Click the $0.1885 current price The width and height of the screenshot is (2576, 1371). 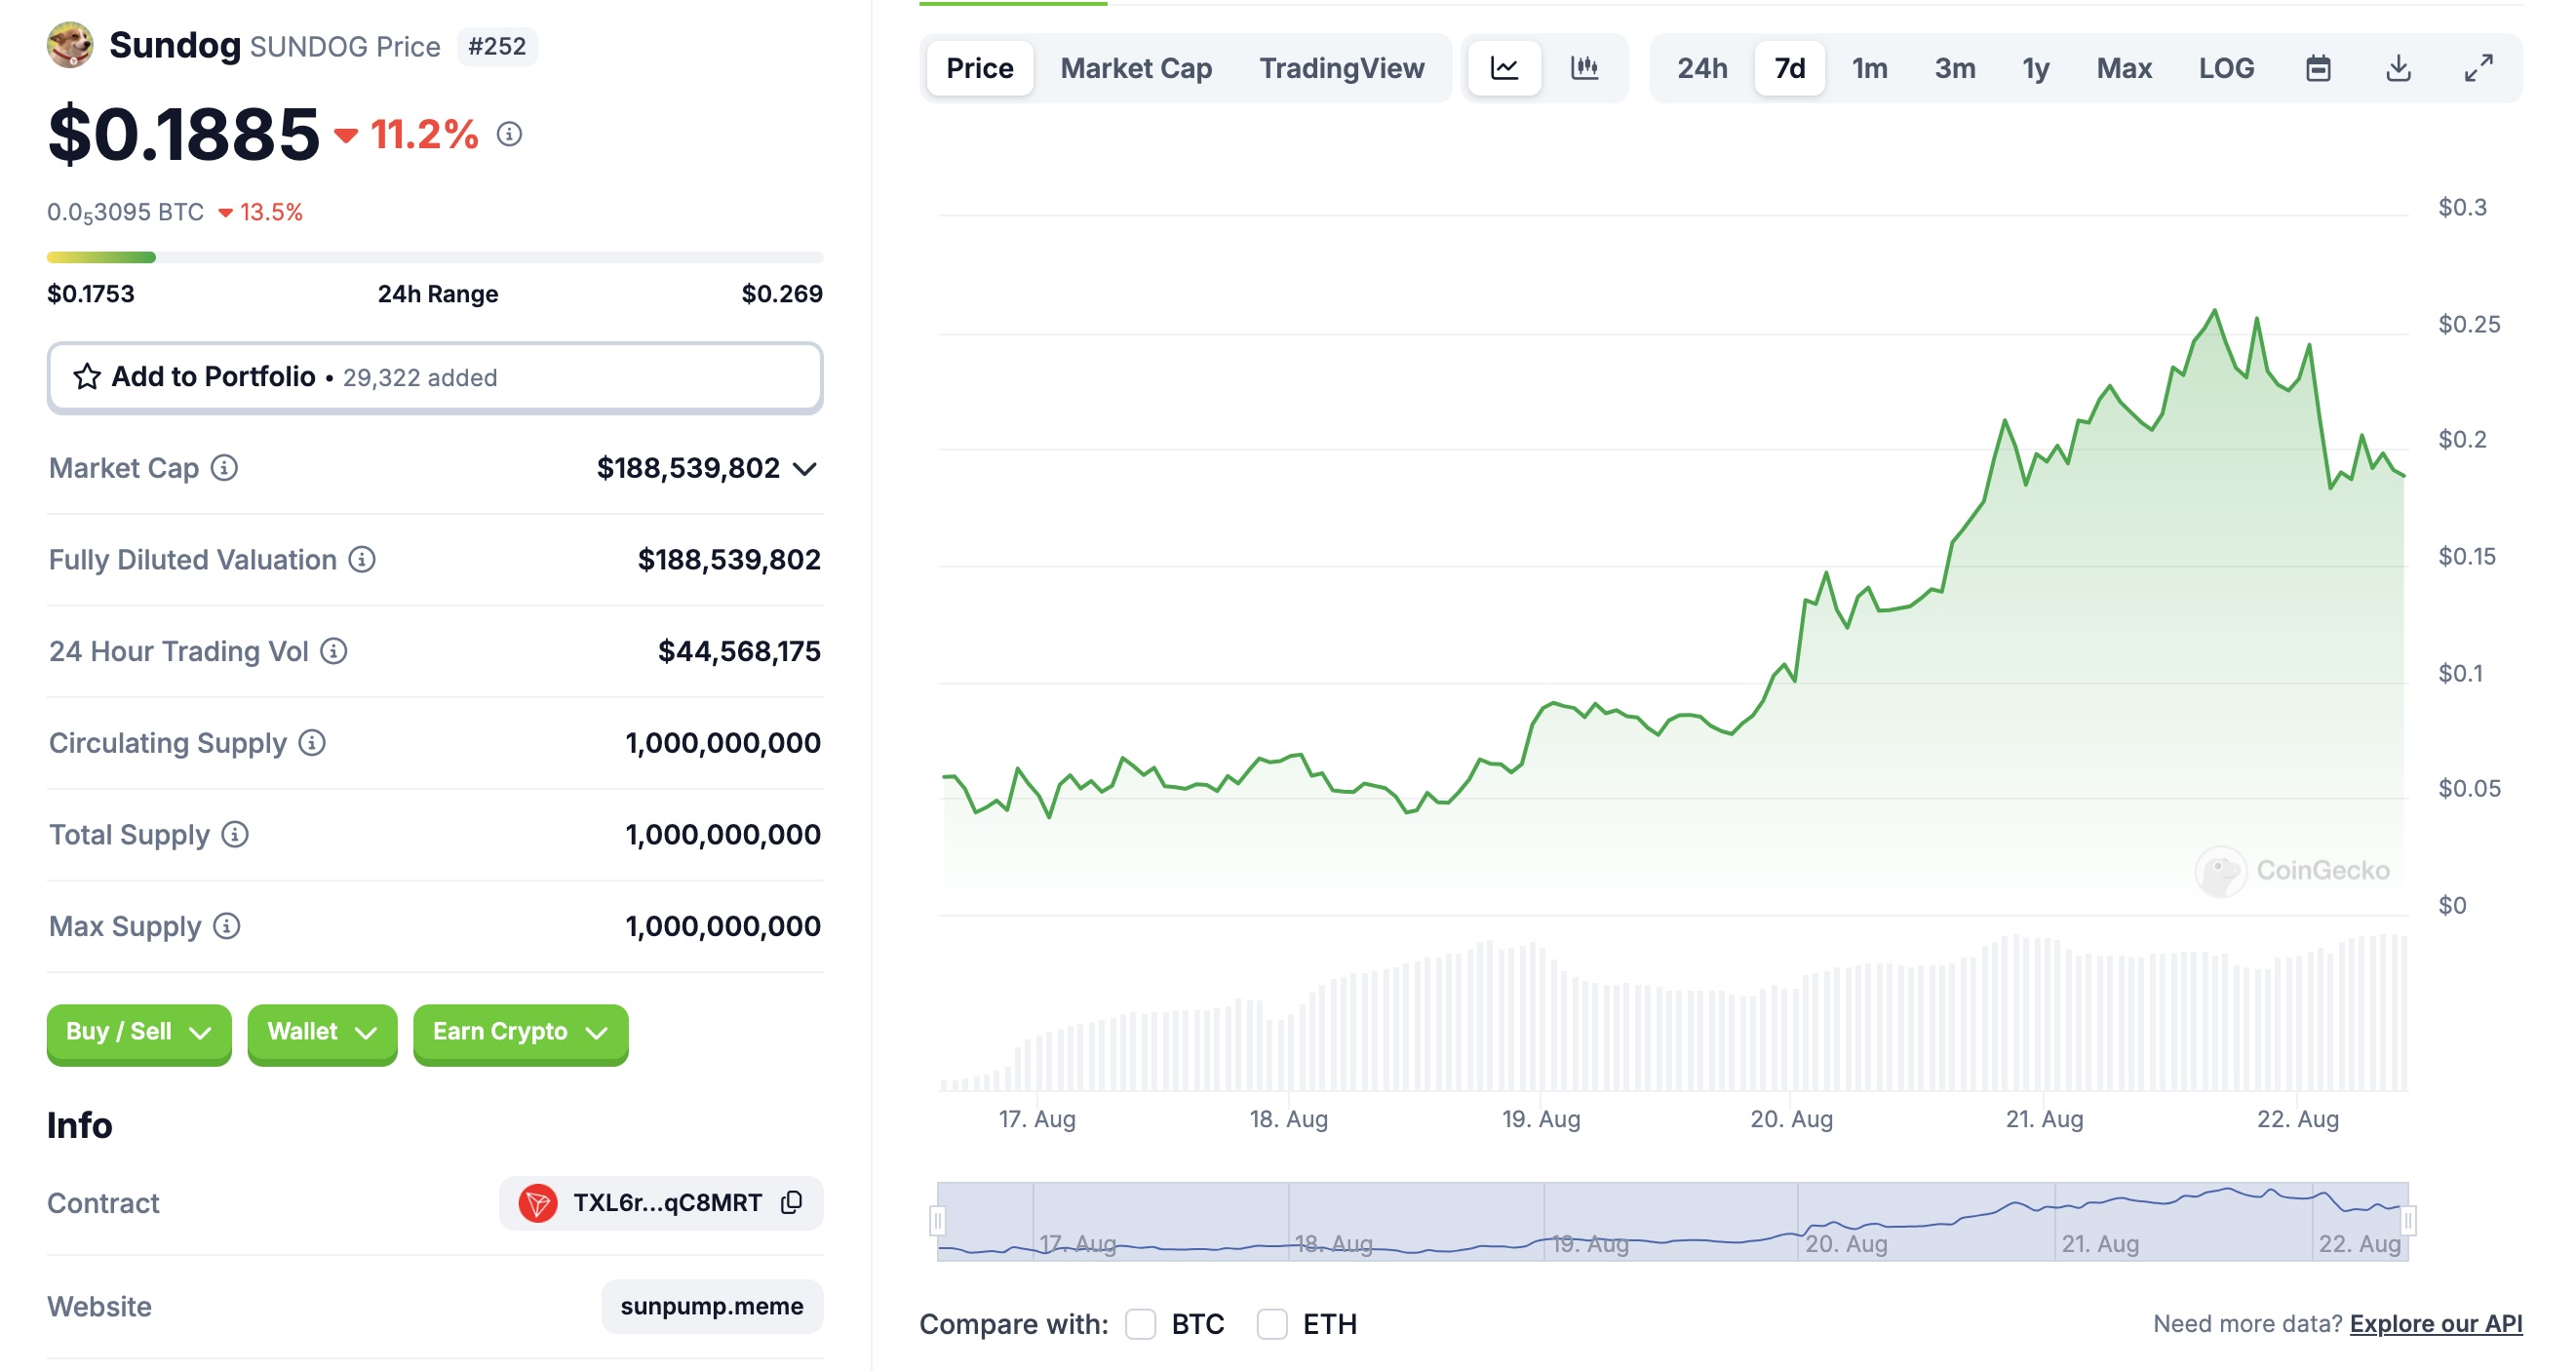184,134
